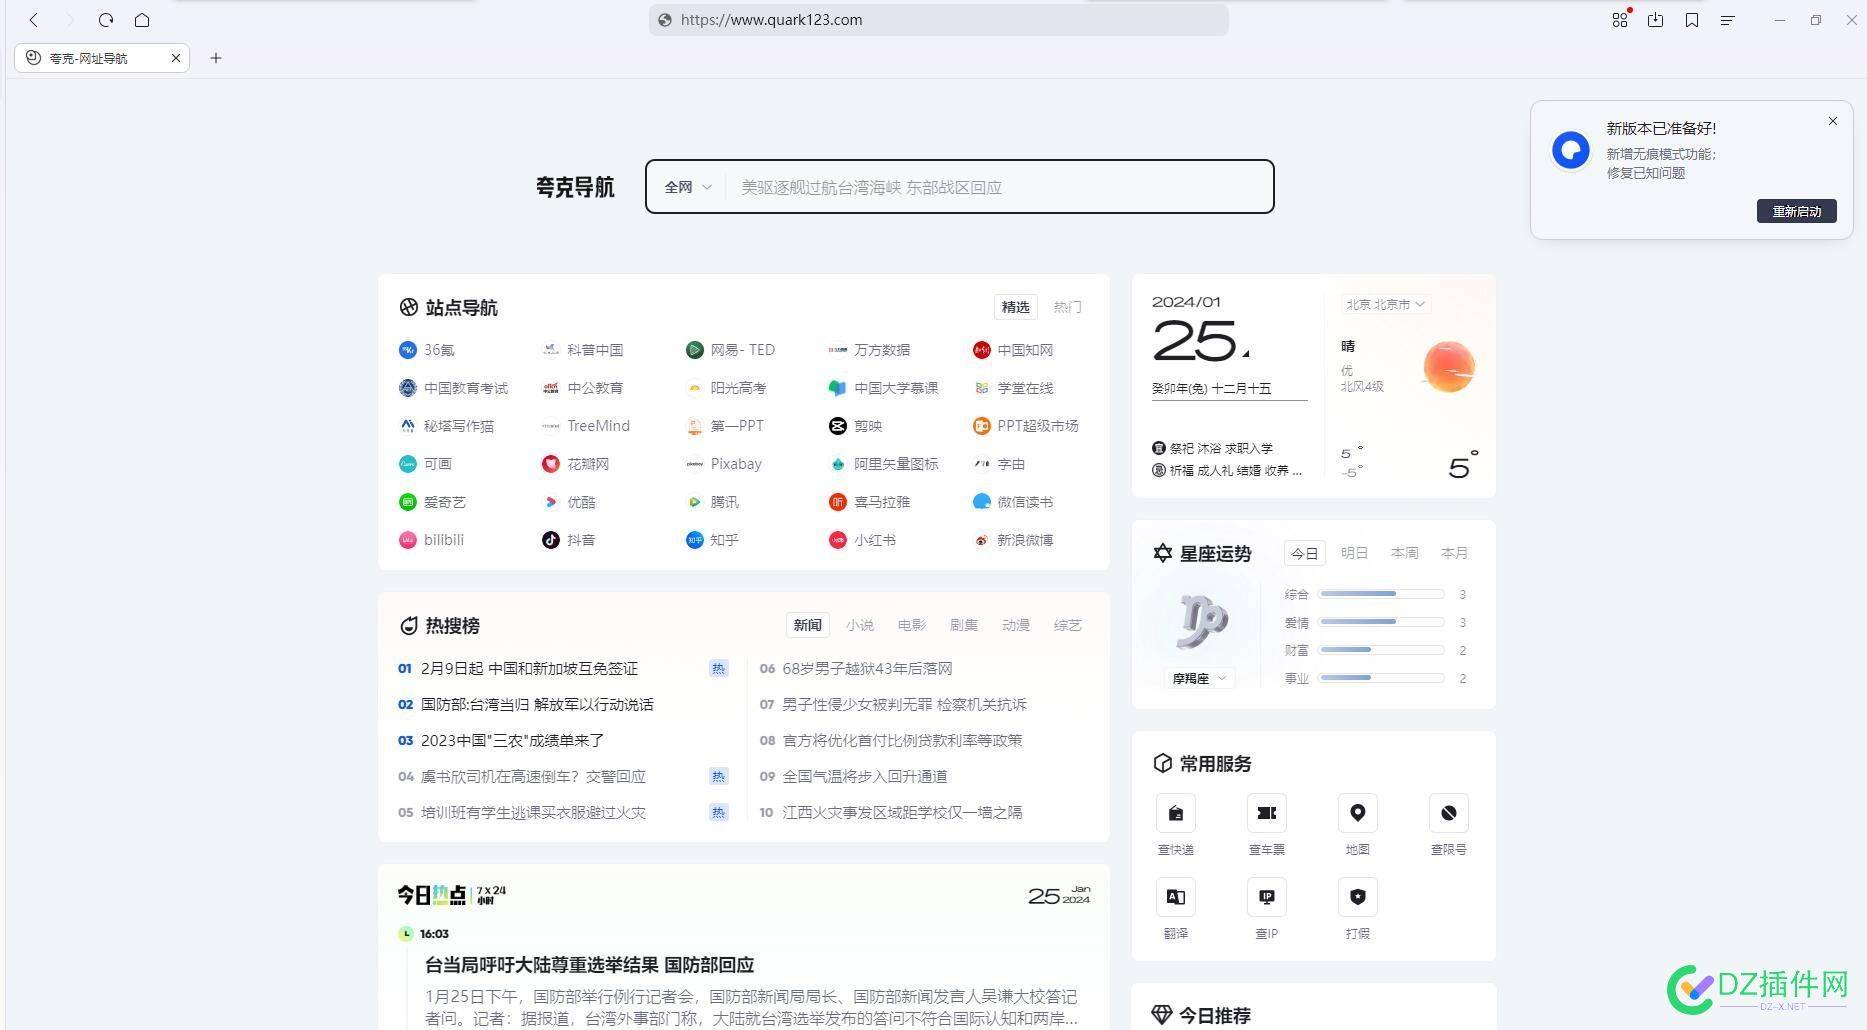Click the sun weather thumbnail
This screenshot has width=1867, height=1030.
(x=1448, y=367)
